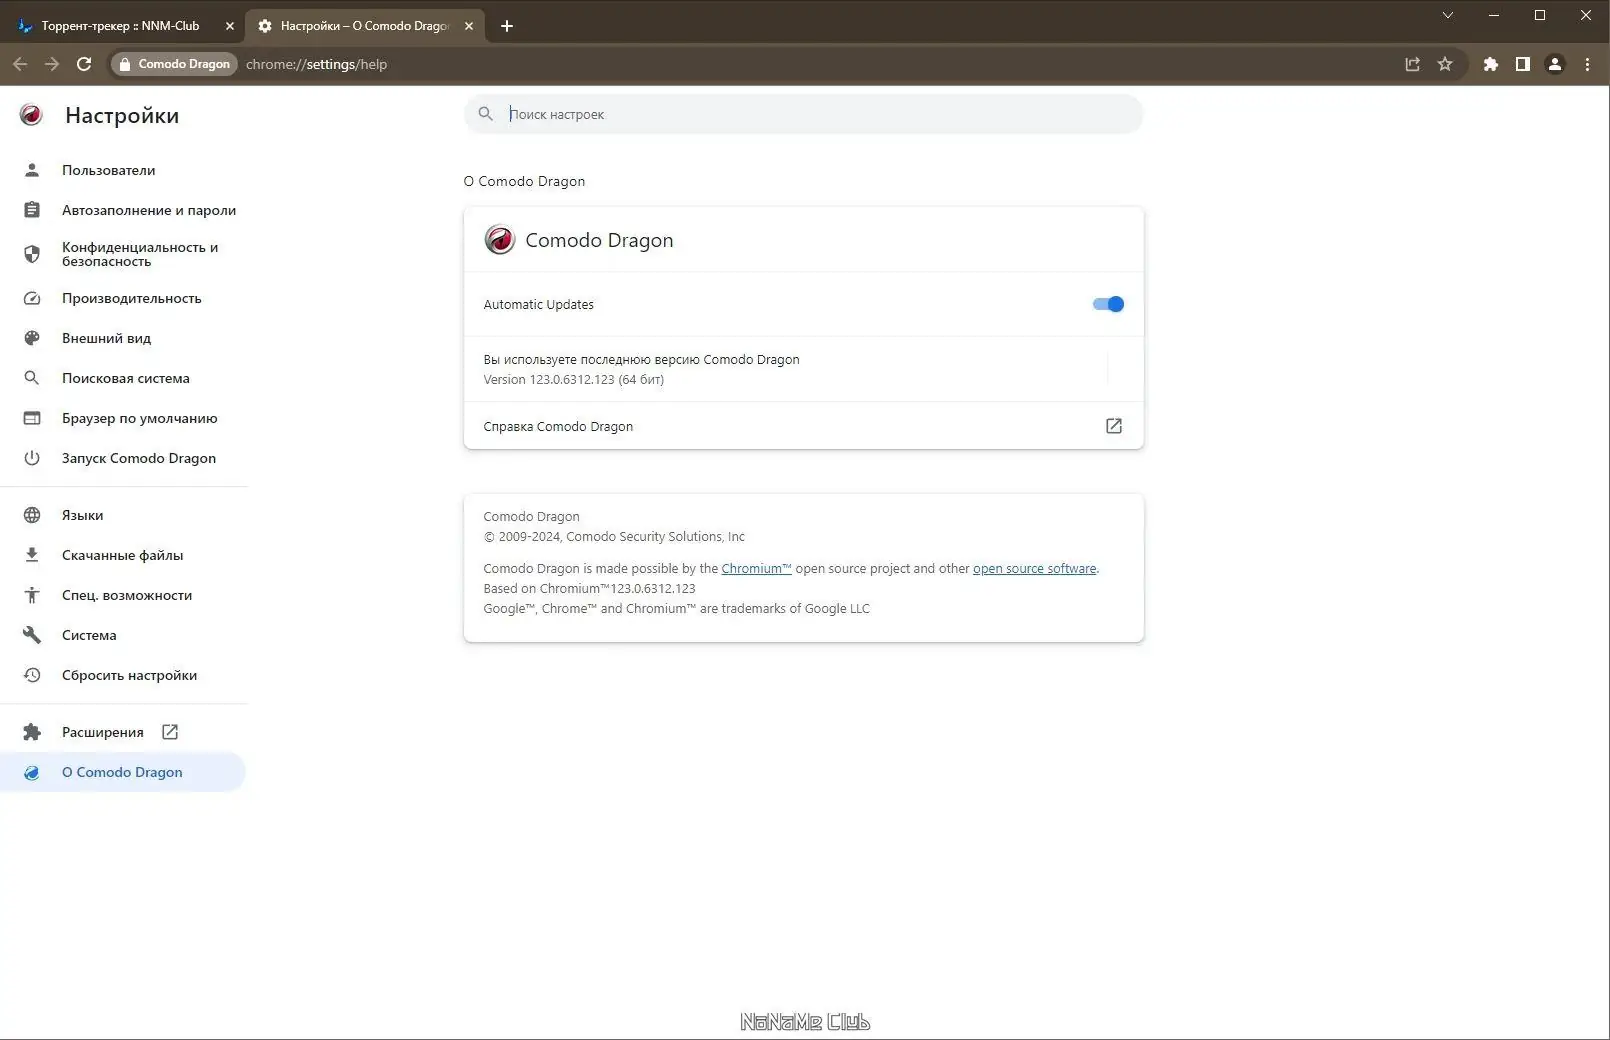The width and height of the screenshot is (1610, 1040).
Task: Open Внешний вид settings section
Action: click(124, 338)
